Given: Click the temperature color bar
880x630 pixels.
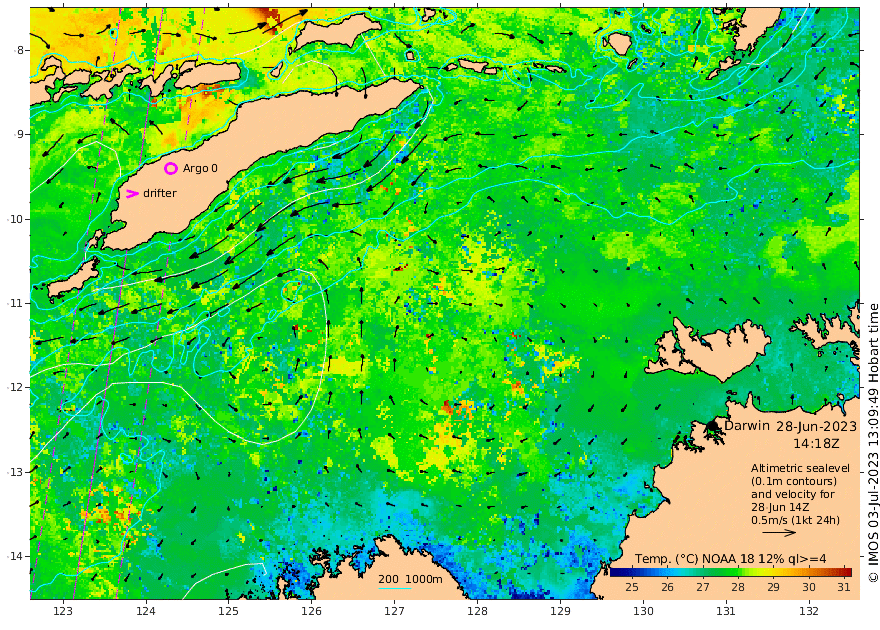Looking at the screenshot, I should (x=731, y=572).
